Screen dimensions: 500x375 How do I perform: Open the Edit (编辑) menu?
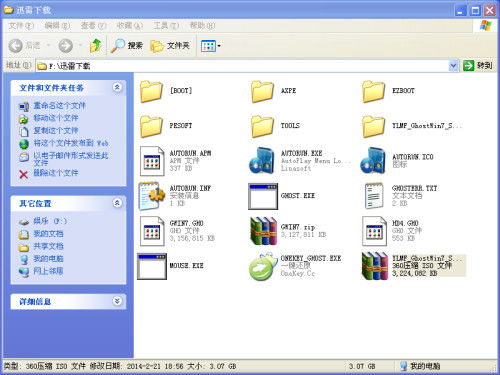pyautogui.click(x=57, y=26)
